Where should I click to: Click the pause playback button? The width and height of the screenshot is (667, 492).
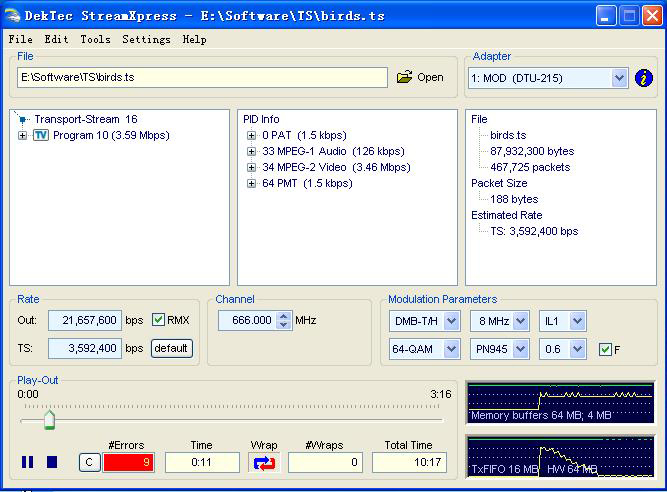pos(28,462)
